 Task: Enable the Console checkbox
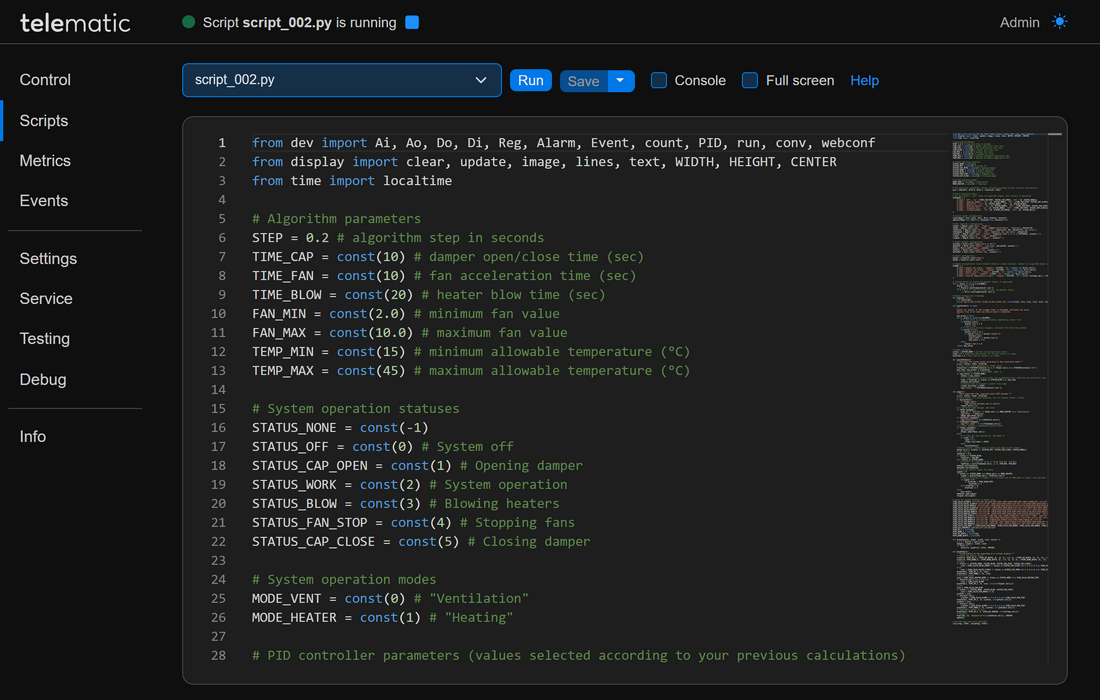[x=659, y=80]
